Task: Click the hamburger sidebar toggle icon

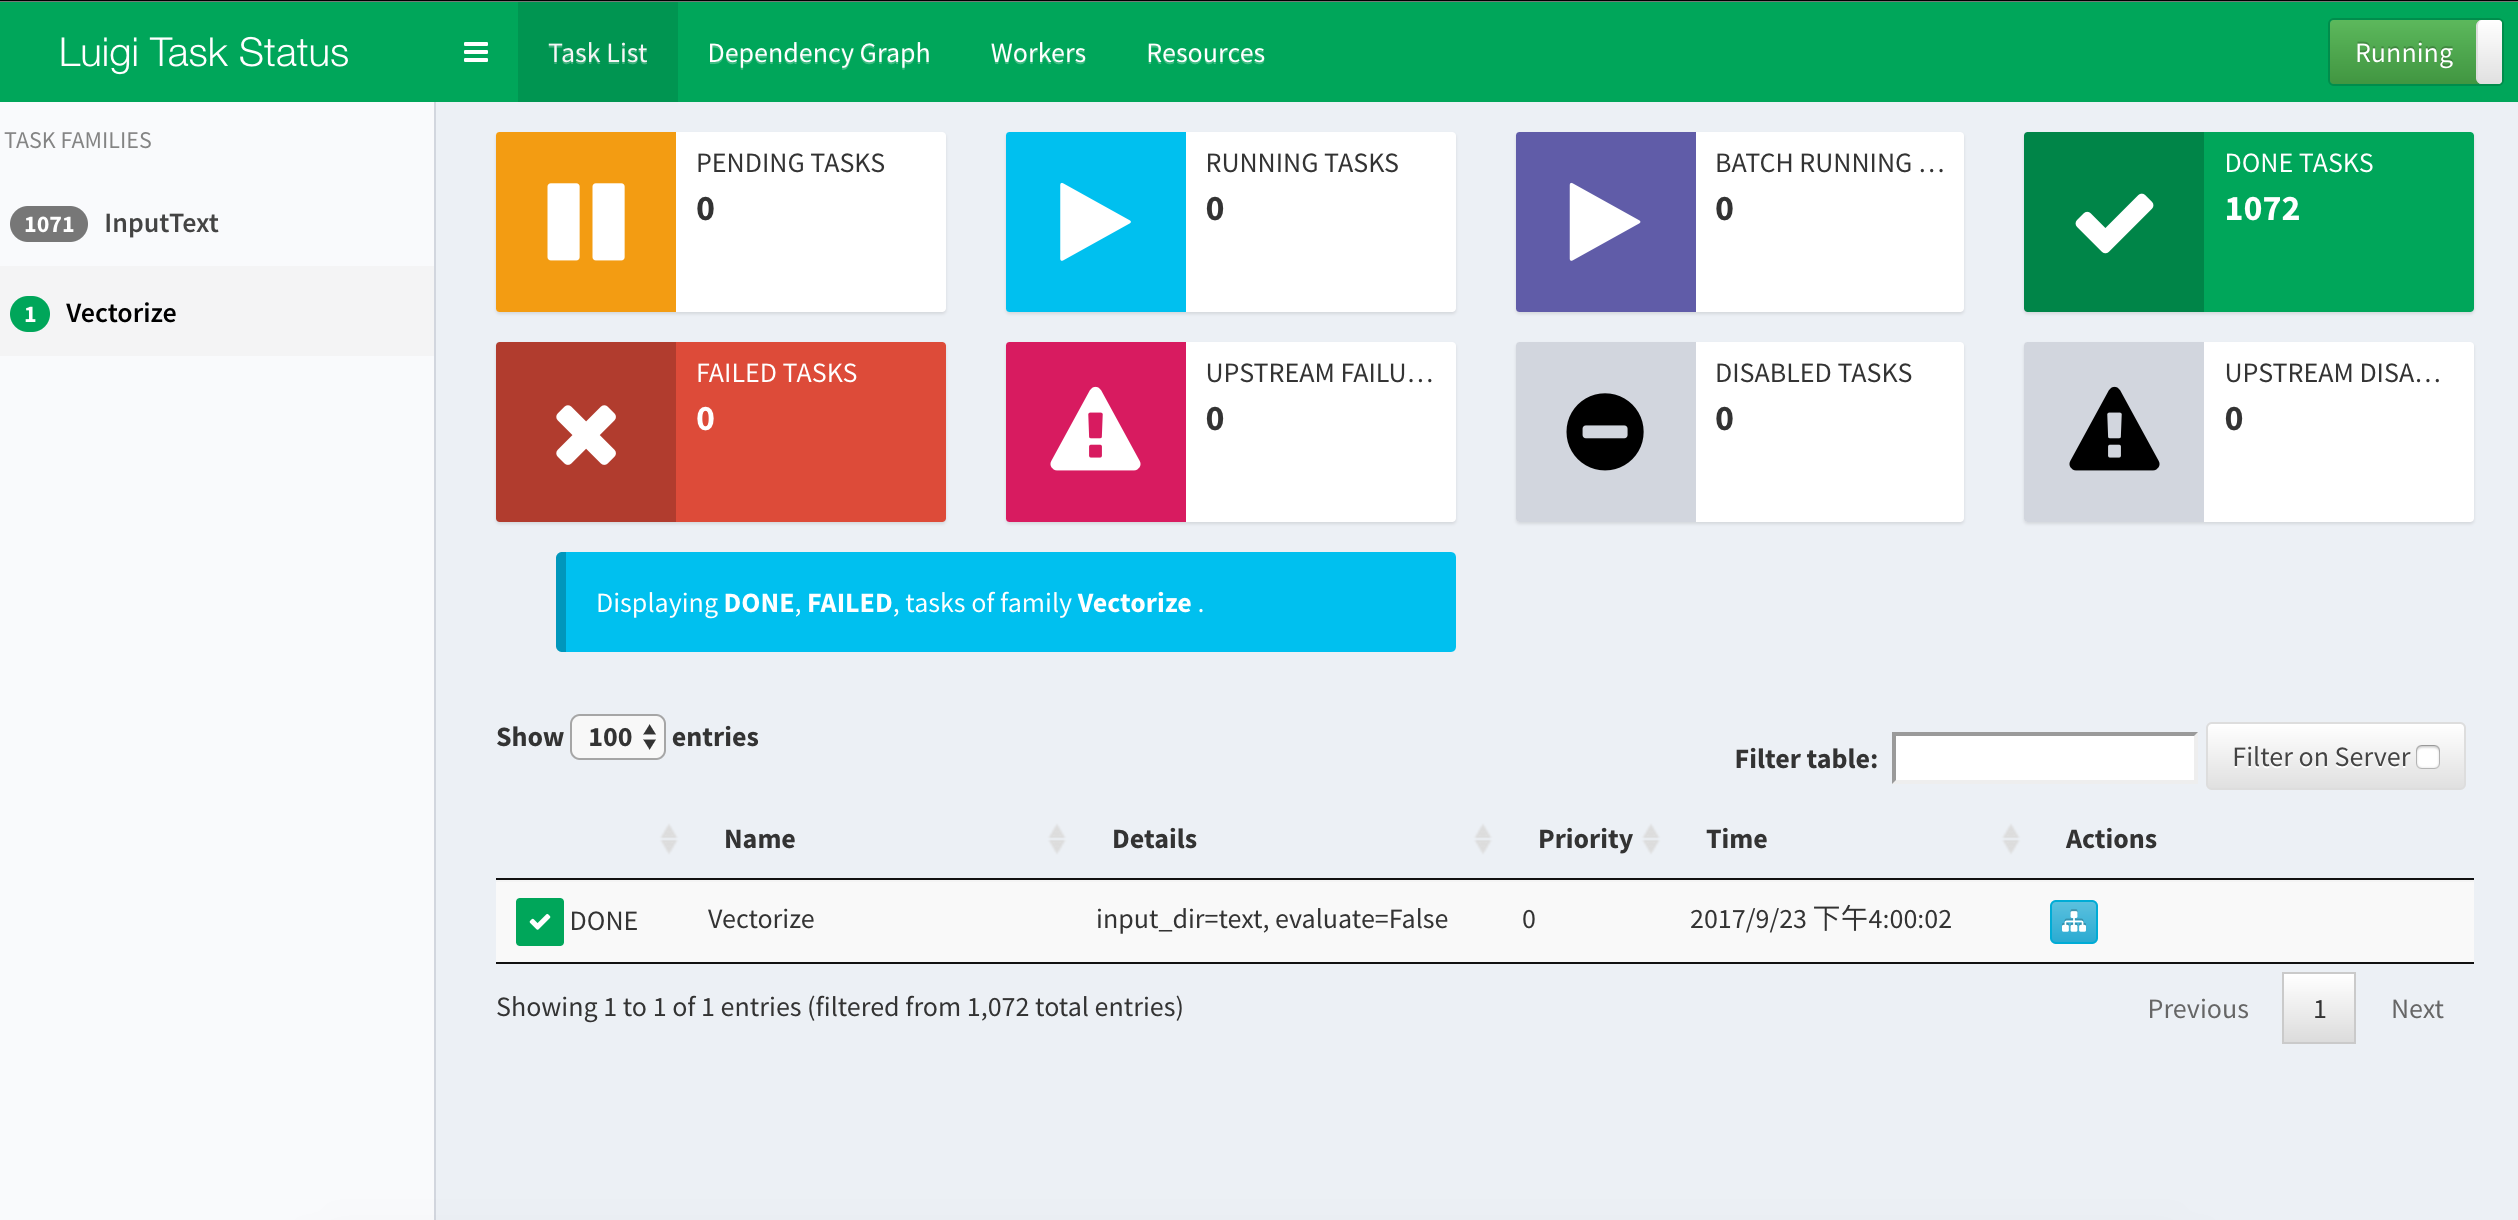Action: (x=476, y=52)
